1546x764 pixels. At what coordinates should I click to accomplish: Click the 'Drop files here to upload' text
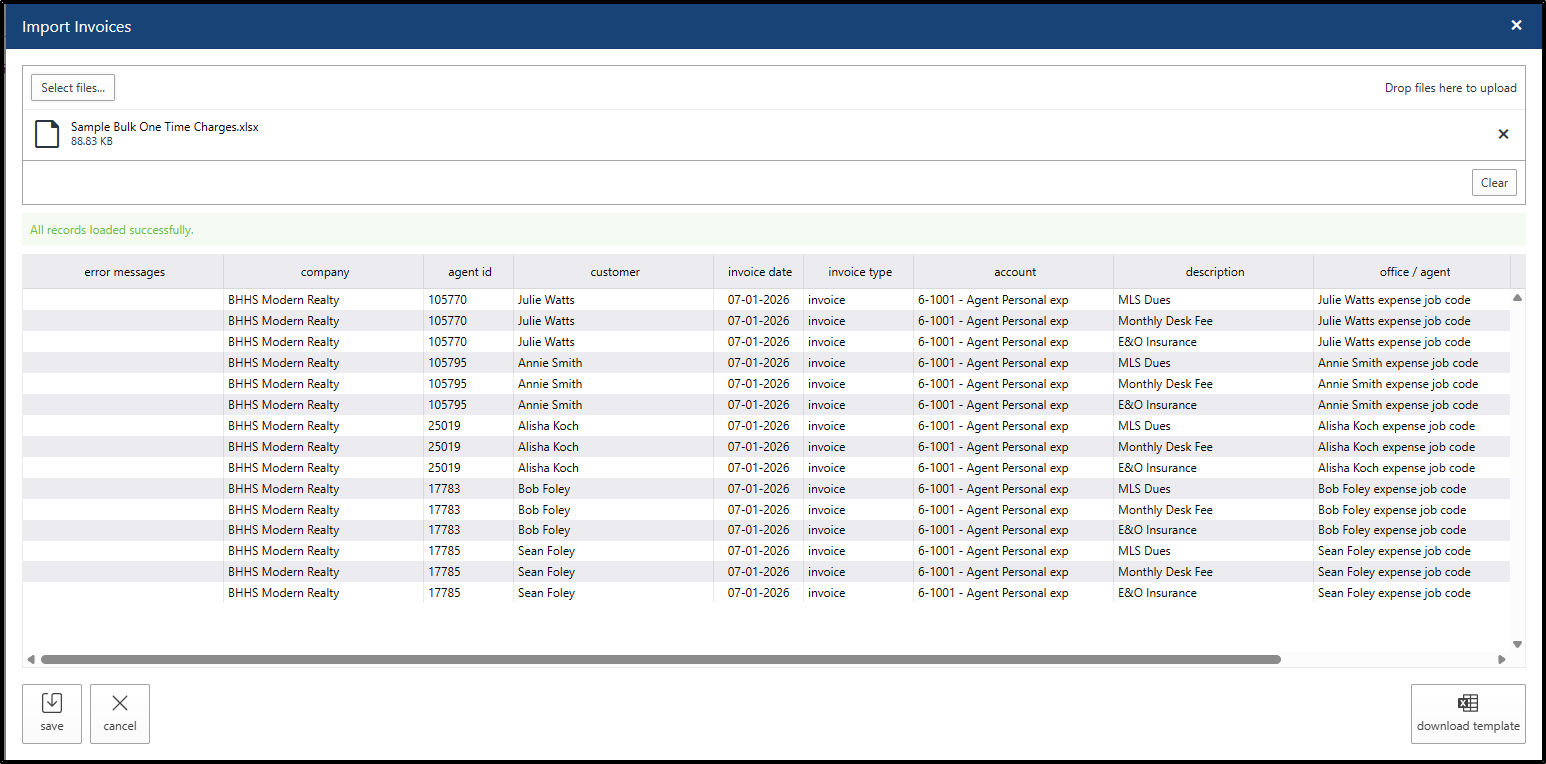[1450, 88]
